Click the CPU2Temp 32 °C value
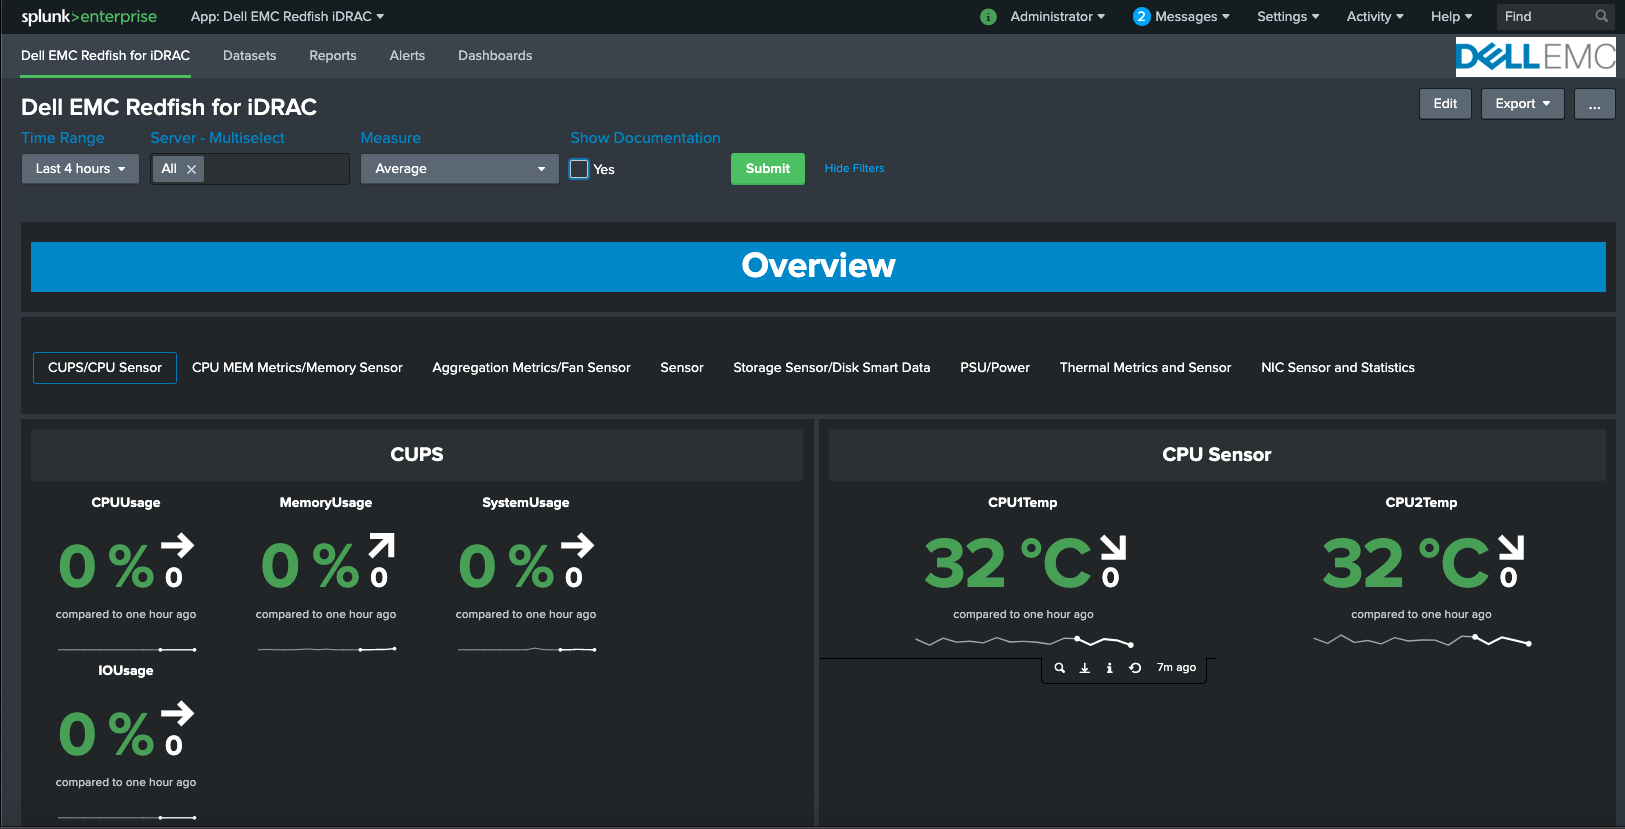This screenshot has height=829, width=1625. 1406,564
